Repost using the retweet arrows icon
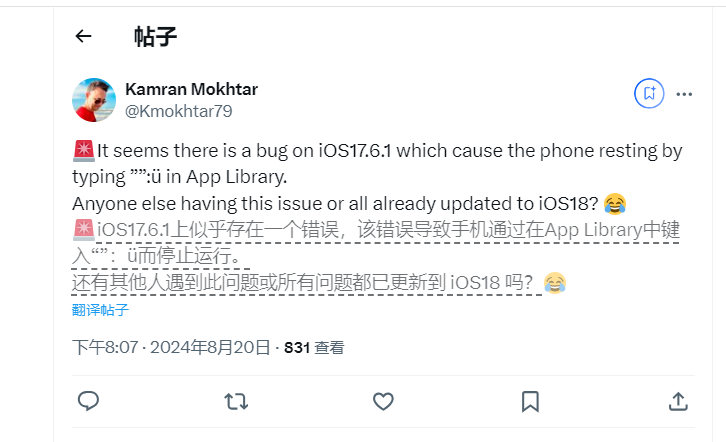 [236, 401]
